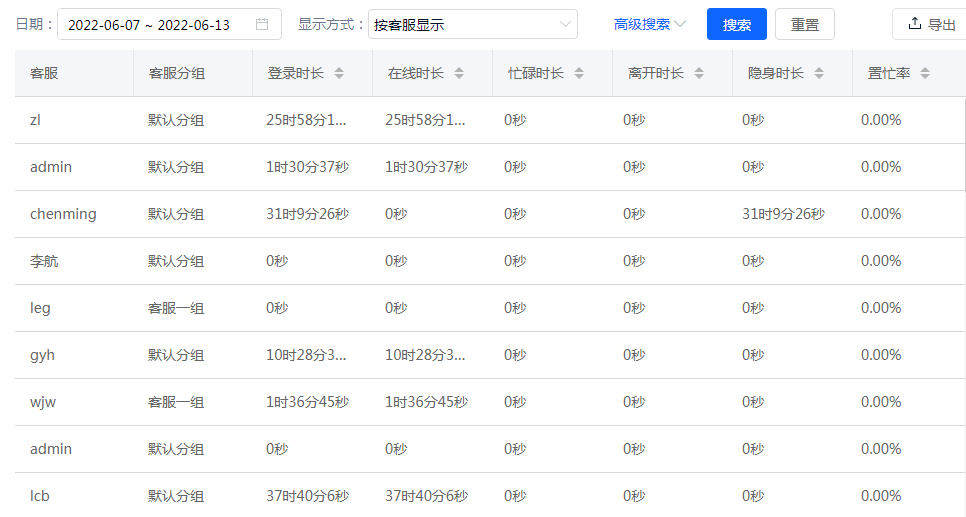This screenshot has height=517, width=966.
Task: Sort by 在线时长 column sort icon
Action: (459, 73)
